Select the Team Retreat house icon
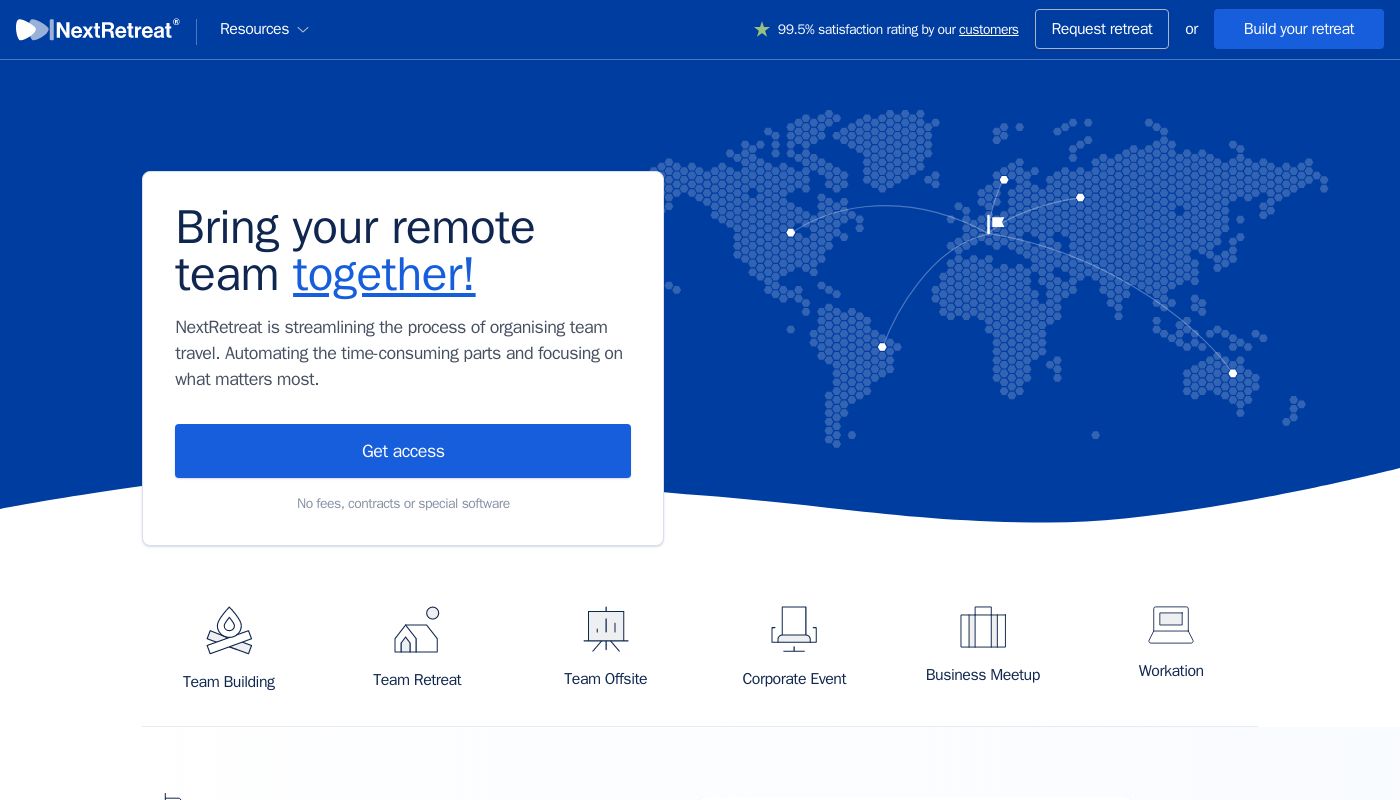Image resolution: width=1400 pixels, height=800 pixels. tap(417, 630)
